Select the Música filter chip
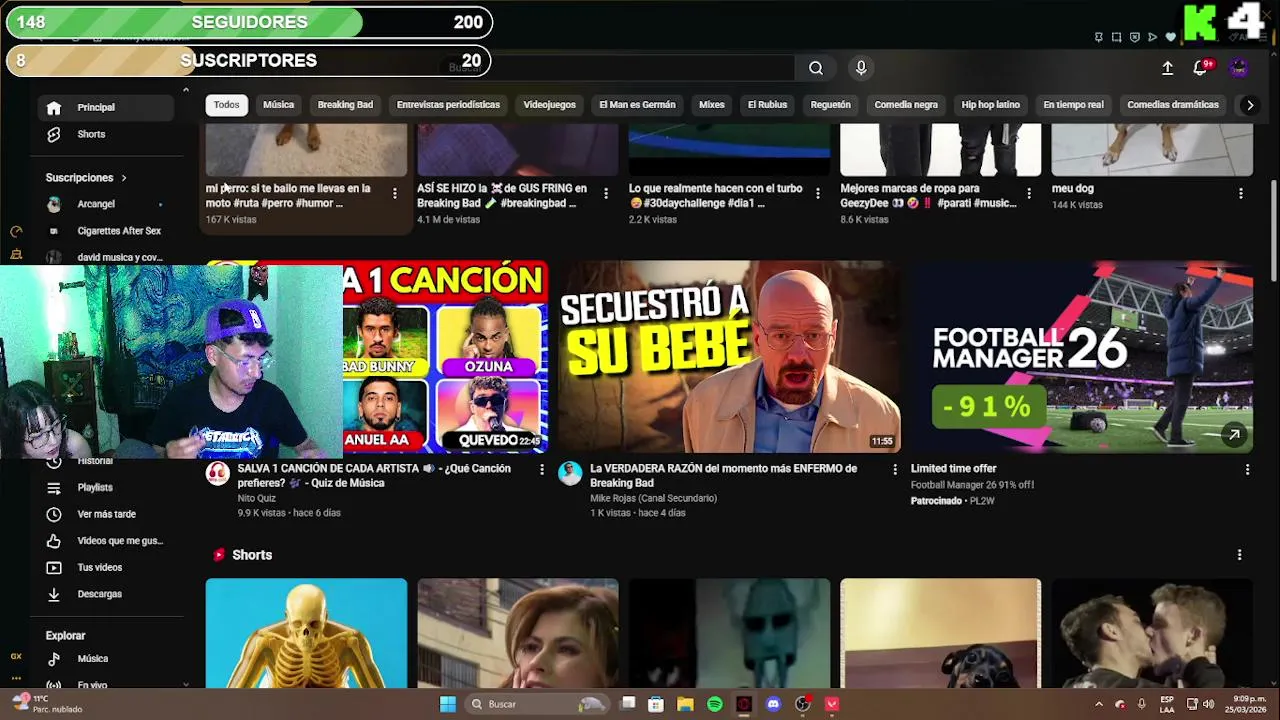 coord(278,105)
